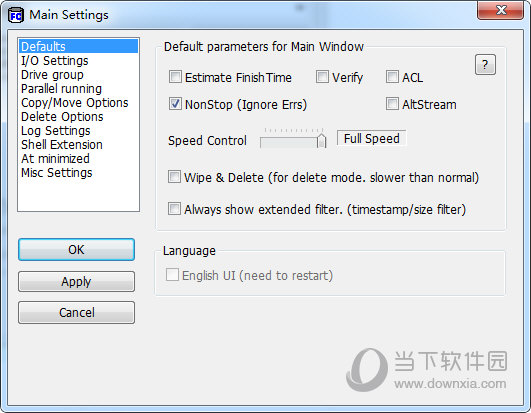Check Always show extended filter option

(x=174, y=209)
